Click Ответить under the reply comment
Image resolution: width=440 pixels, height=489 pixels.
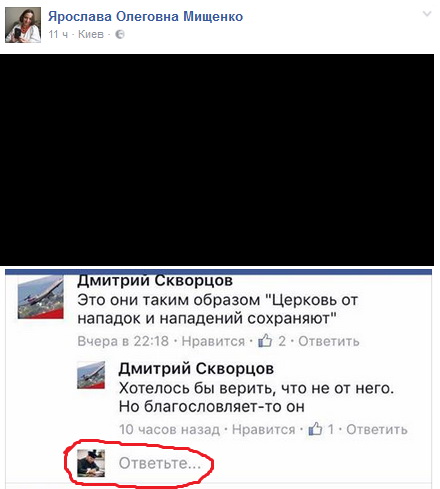[x=377, y=429]
